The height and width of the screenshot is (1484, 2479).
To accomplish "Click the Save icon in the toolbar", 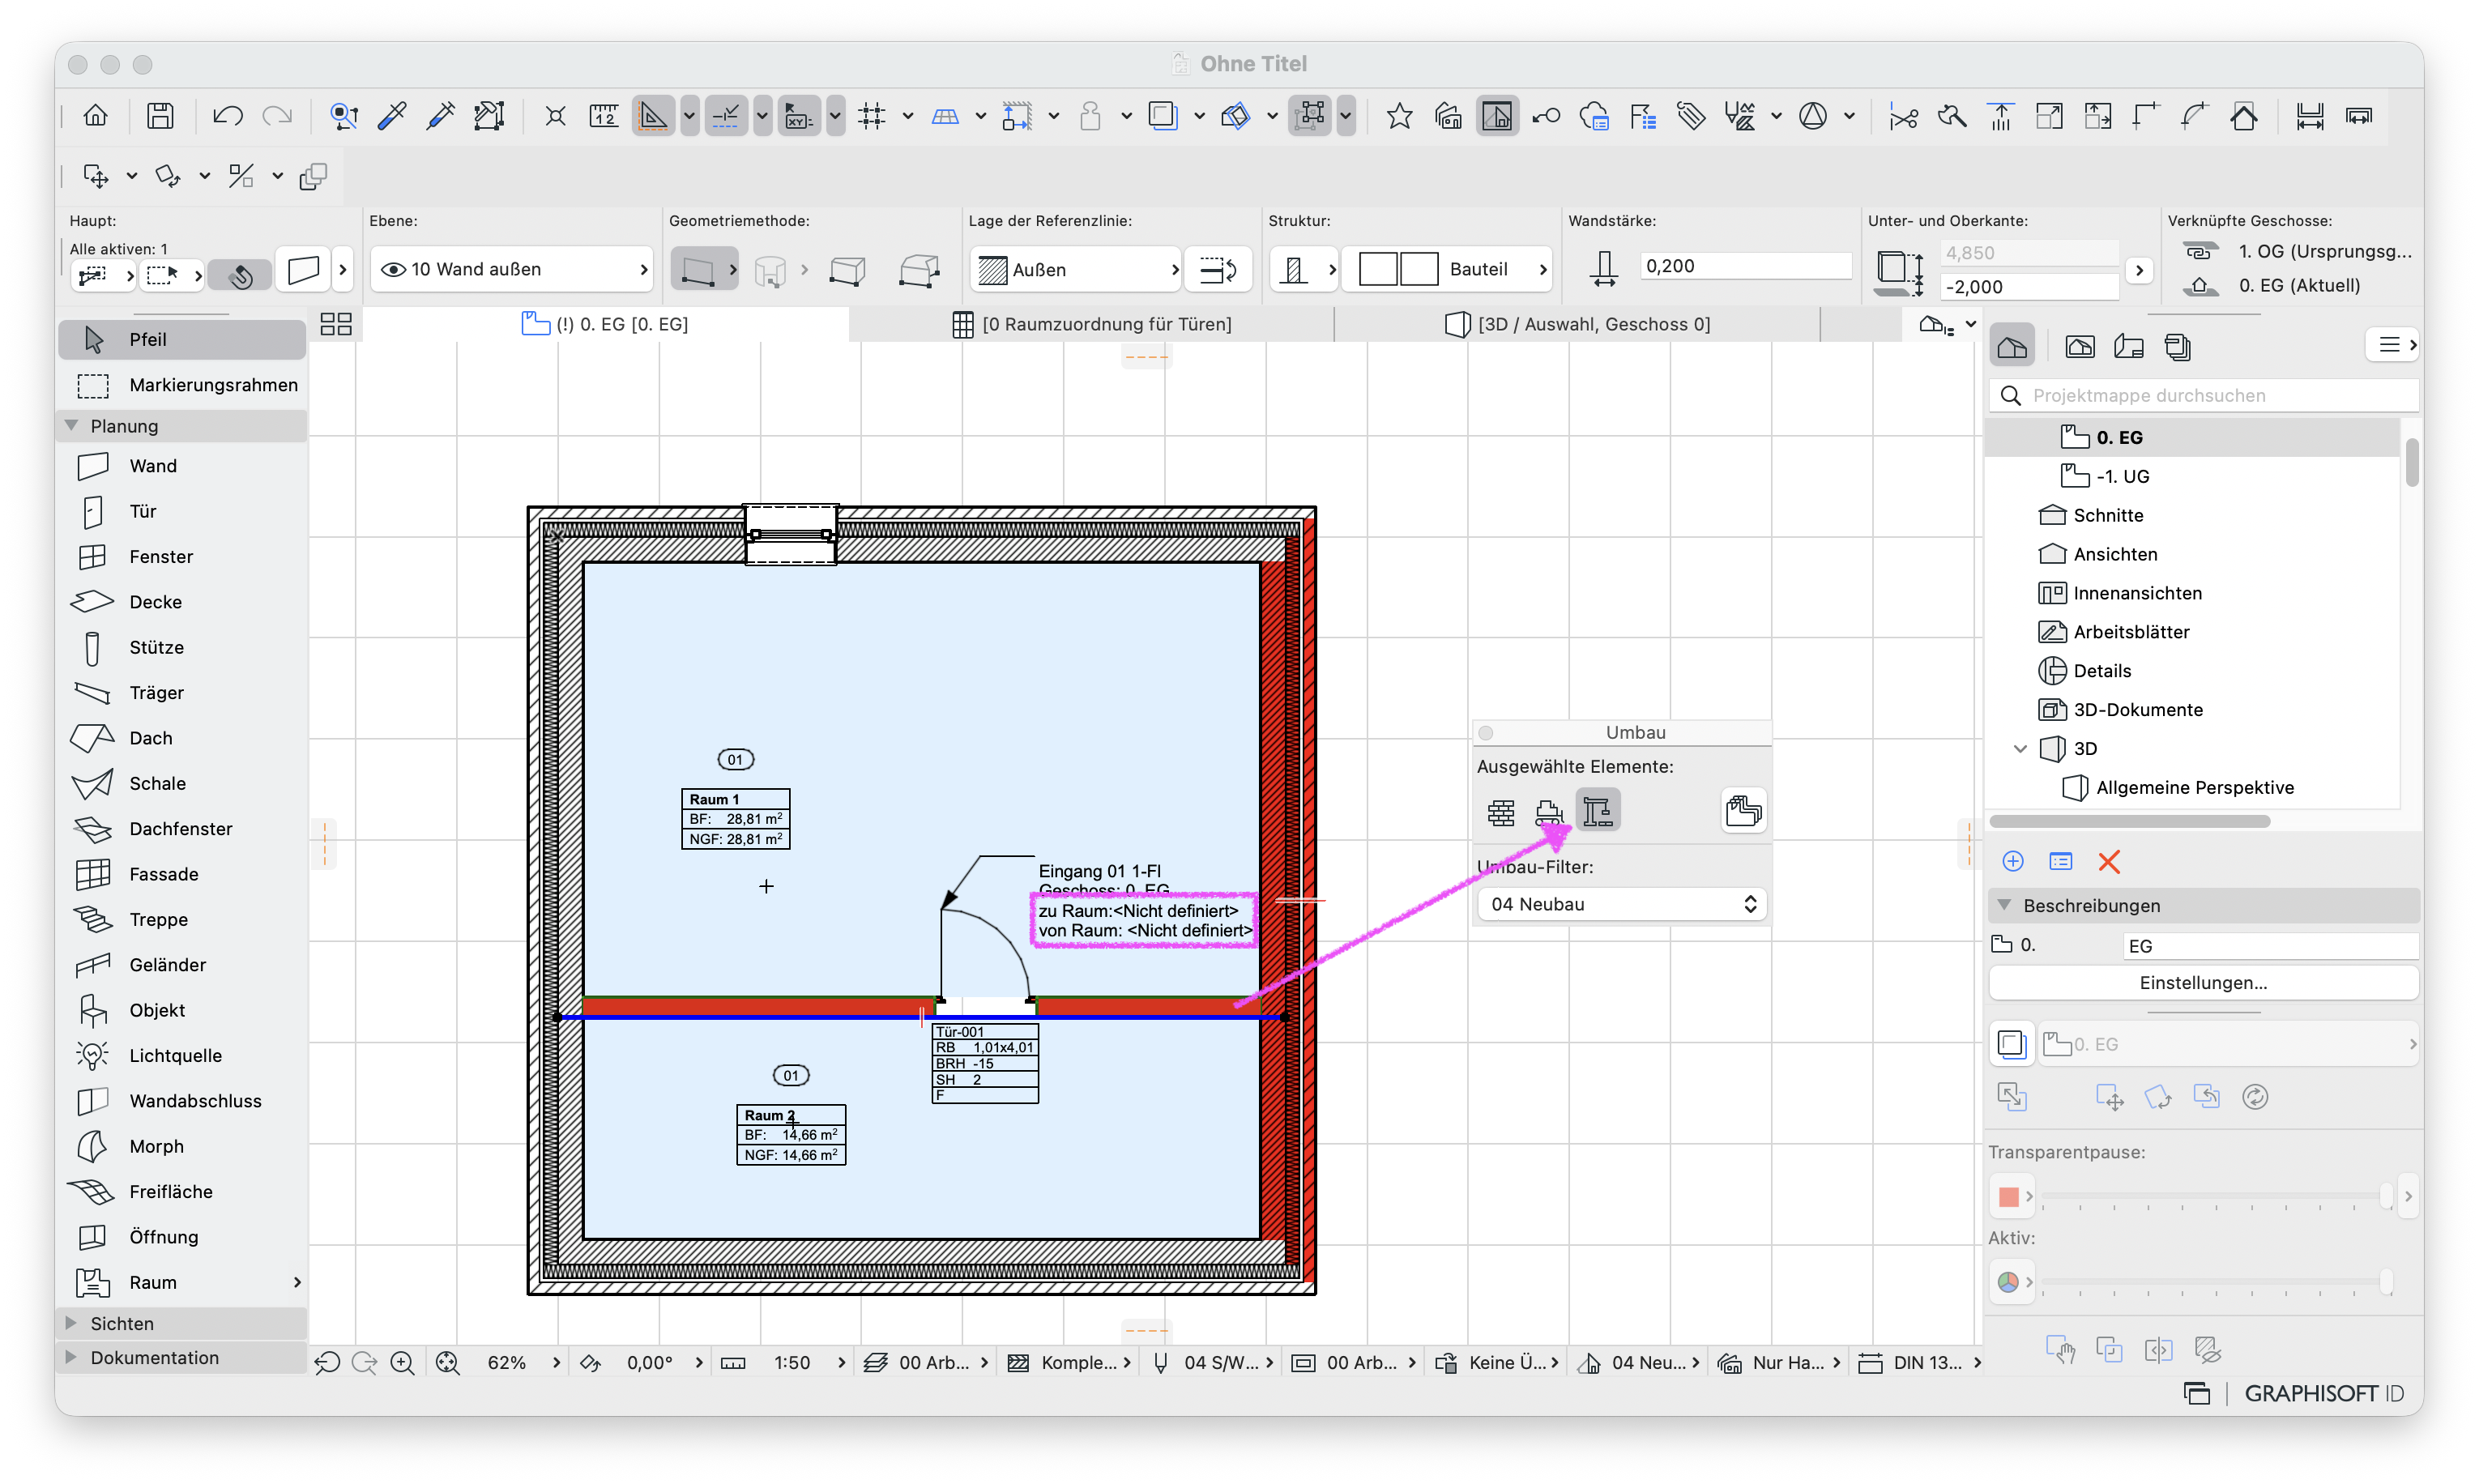I will point(160,117).
